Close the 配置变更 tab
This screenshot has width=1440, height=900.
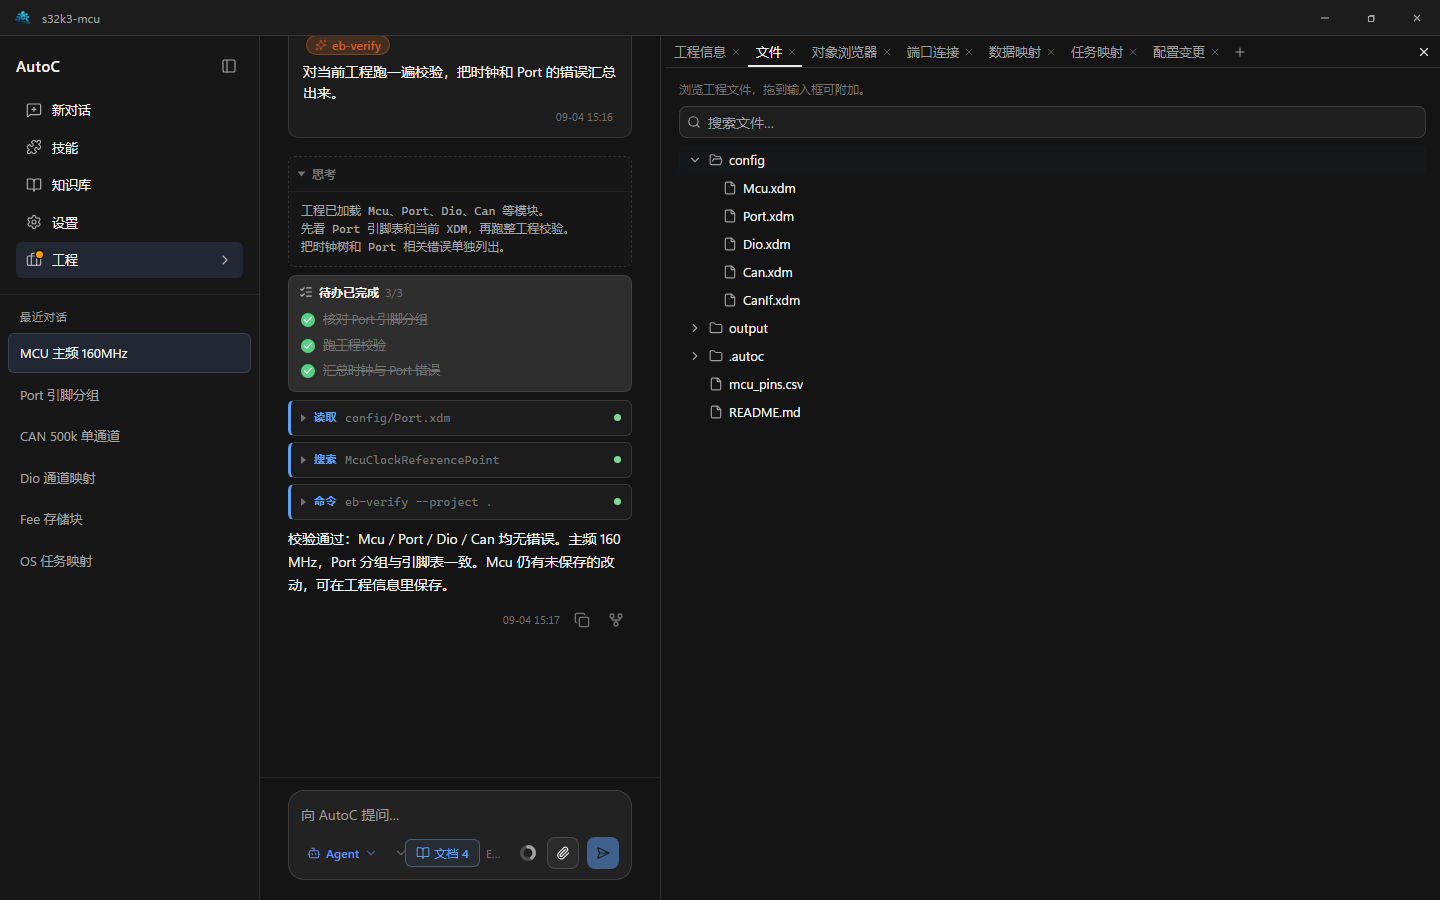click(x=1215, y=52)
